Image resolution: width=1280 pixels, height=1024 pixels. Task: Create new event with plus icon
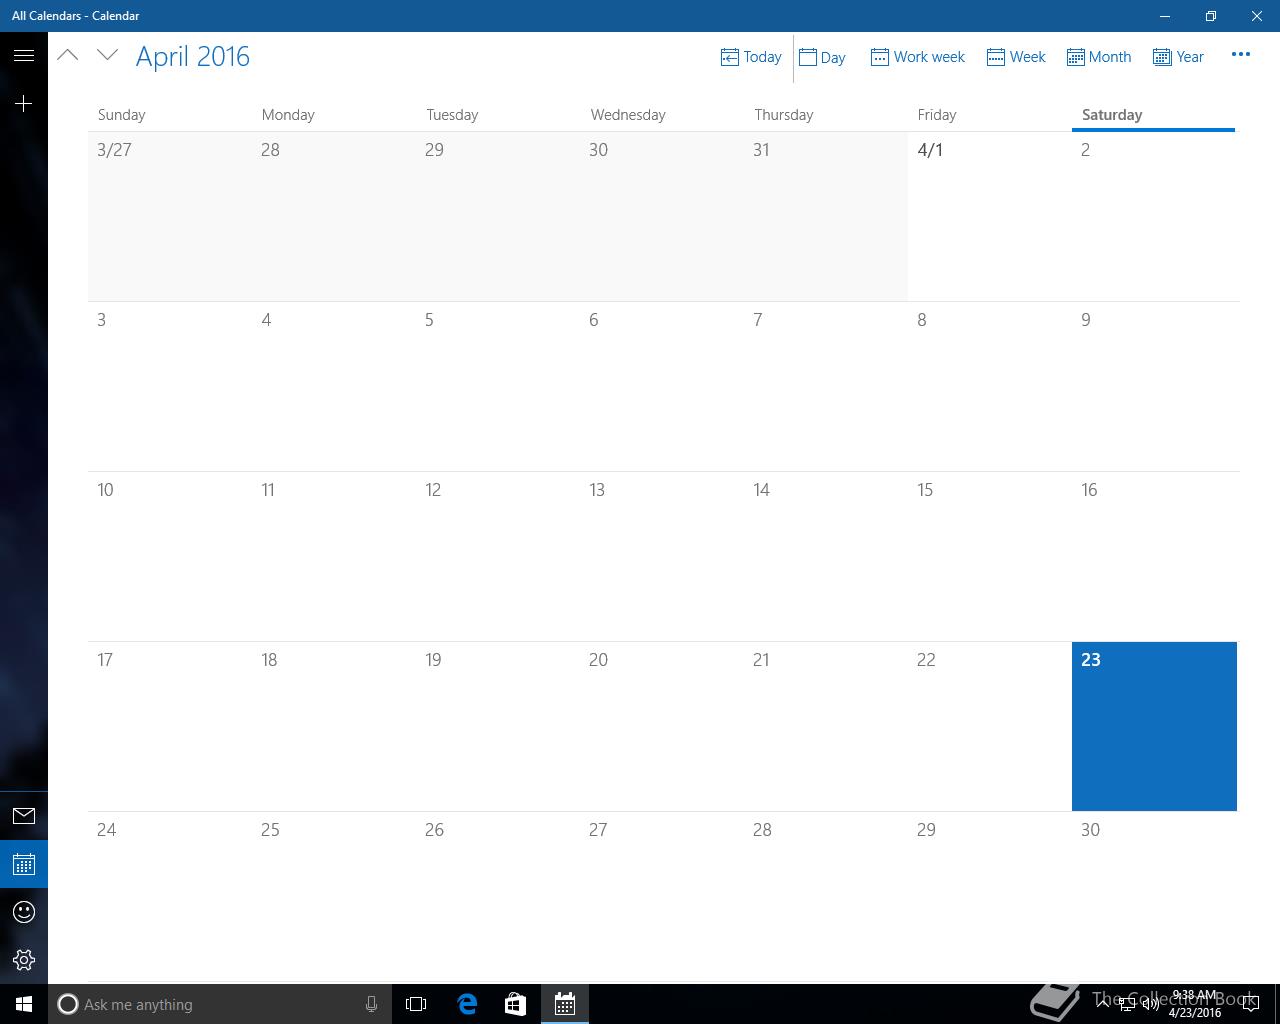[24, 103]
